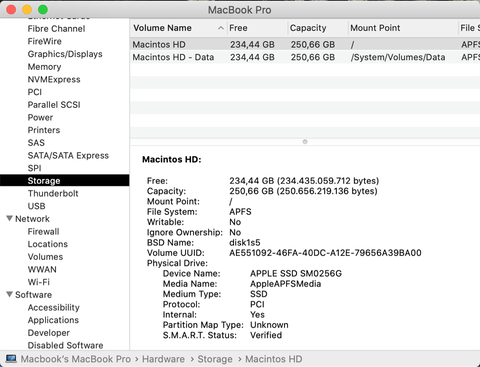Select USB in the sidebar
This screenshot has width=480, height=367.
click(36, 206)
